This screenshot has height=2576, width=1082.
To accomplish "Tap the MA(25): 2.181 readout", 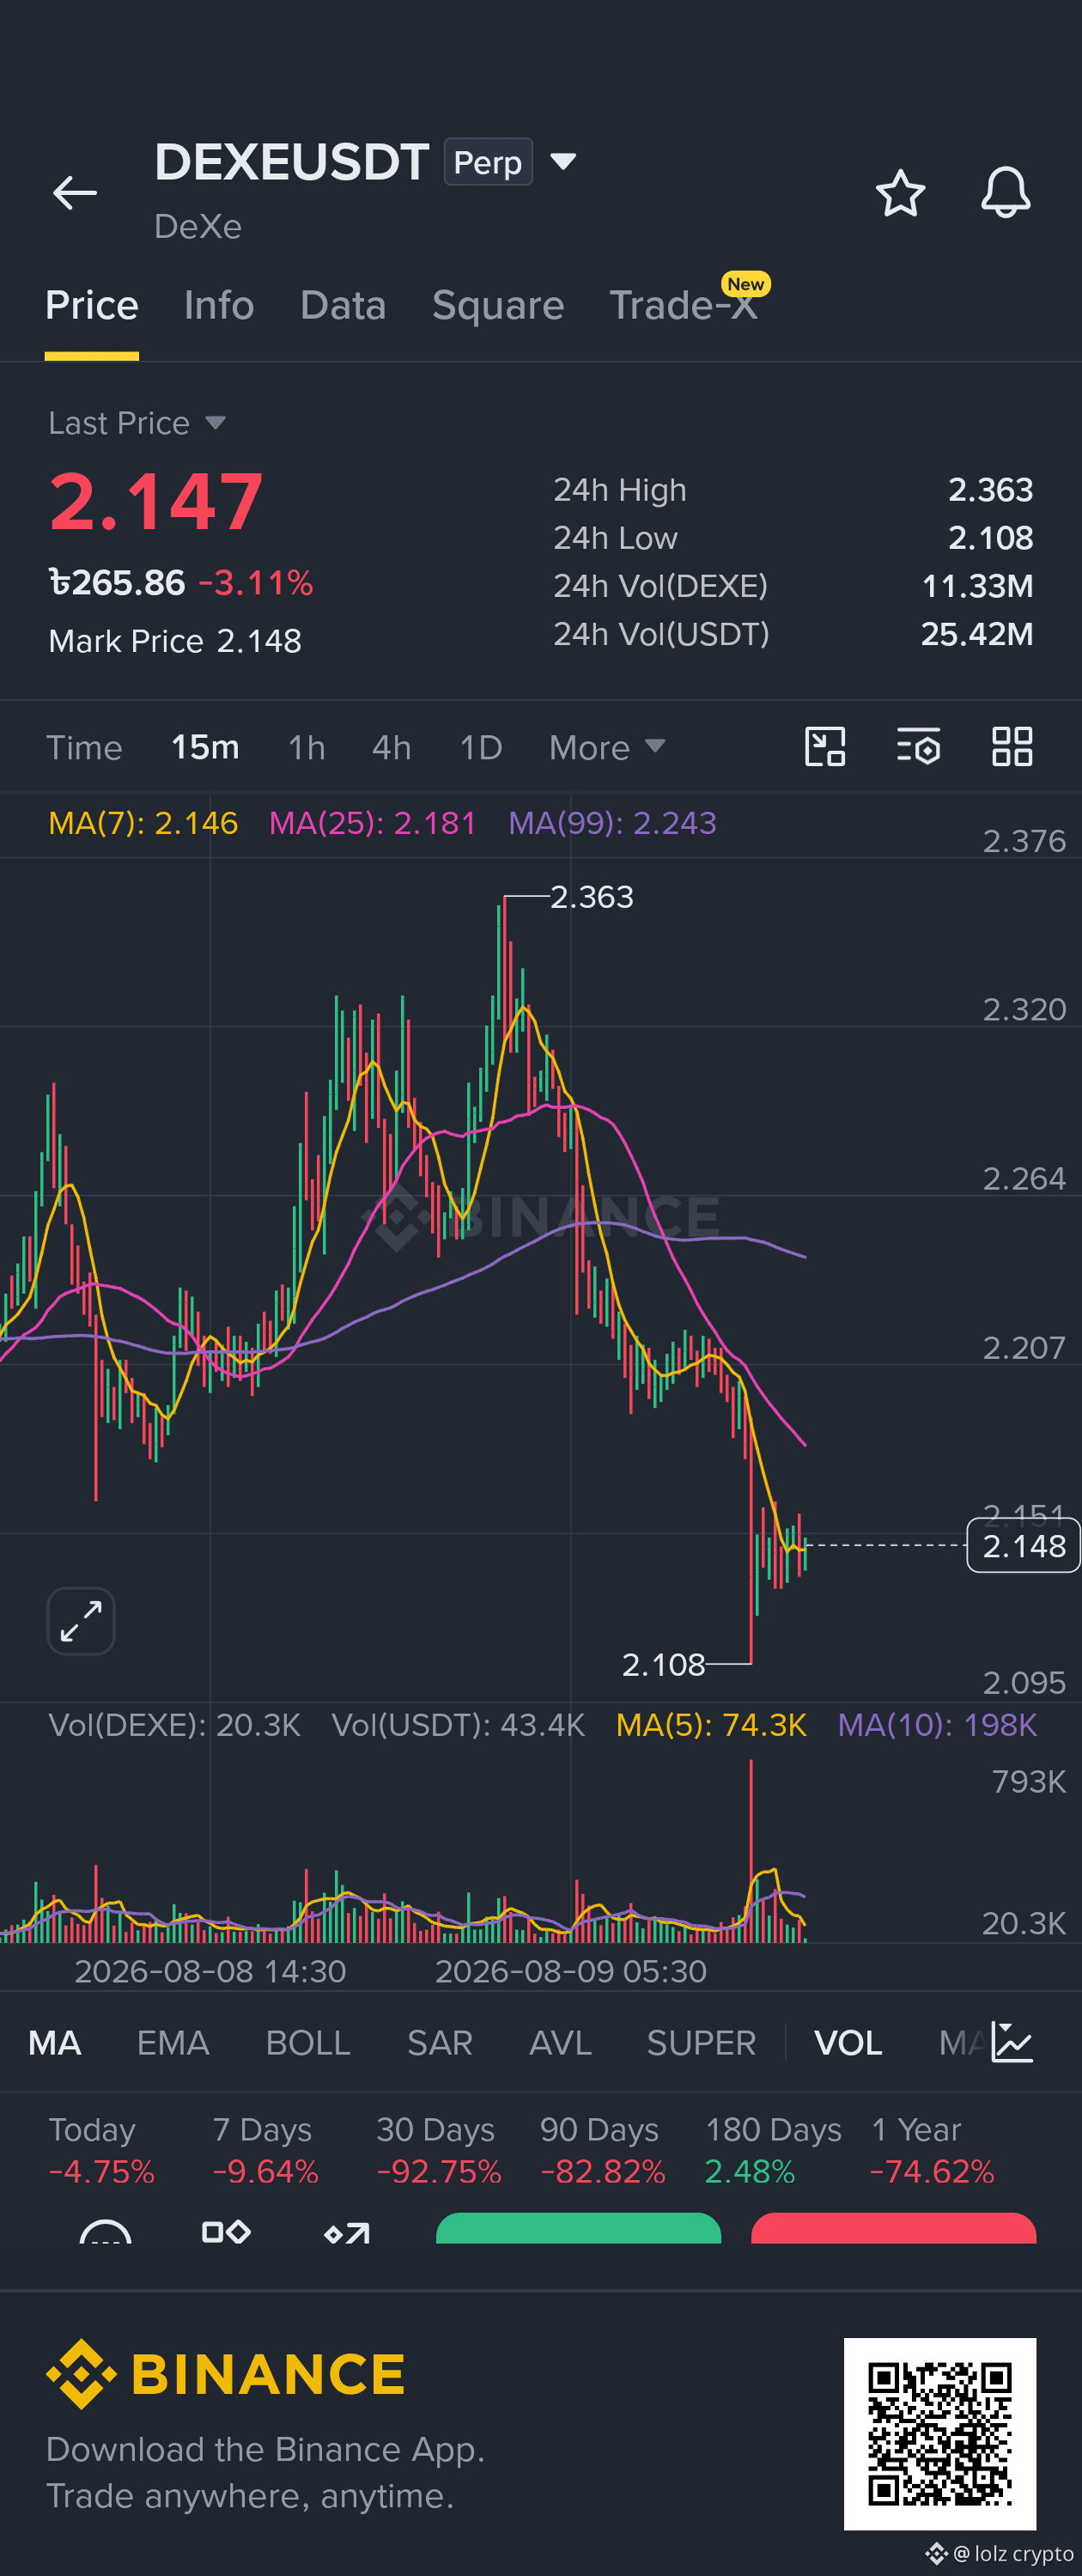I will click(372, 823).
